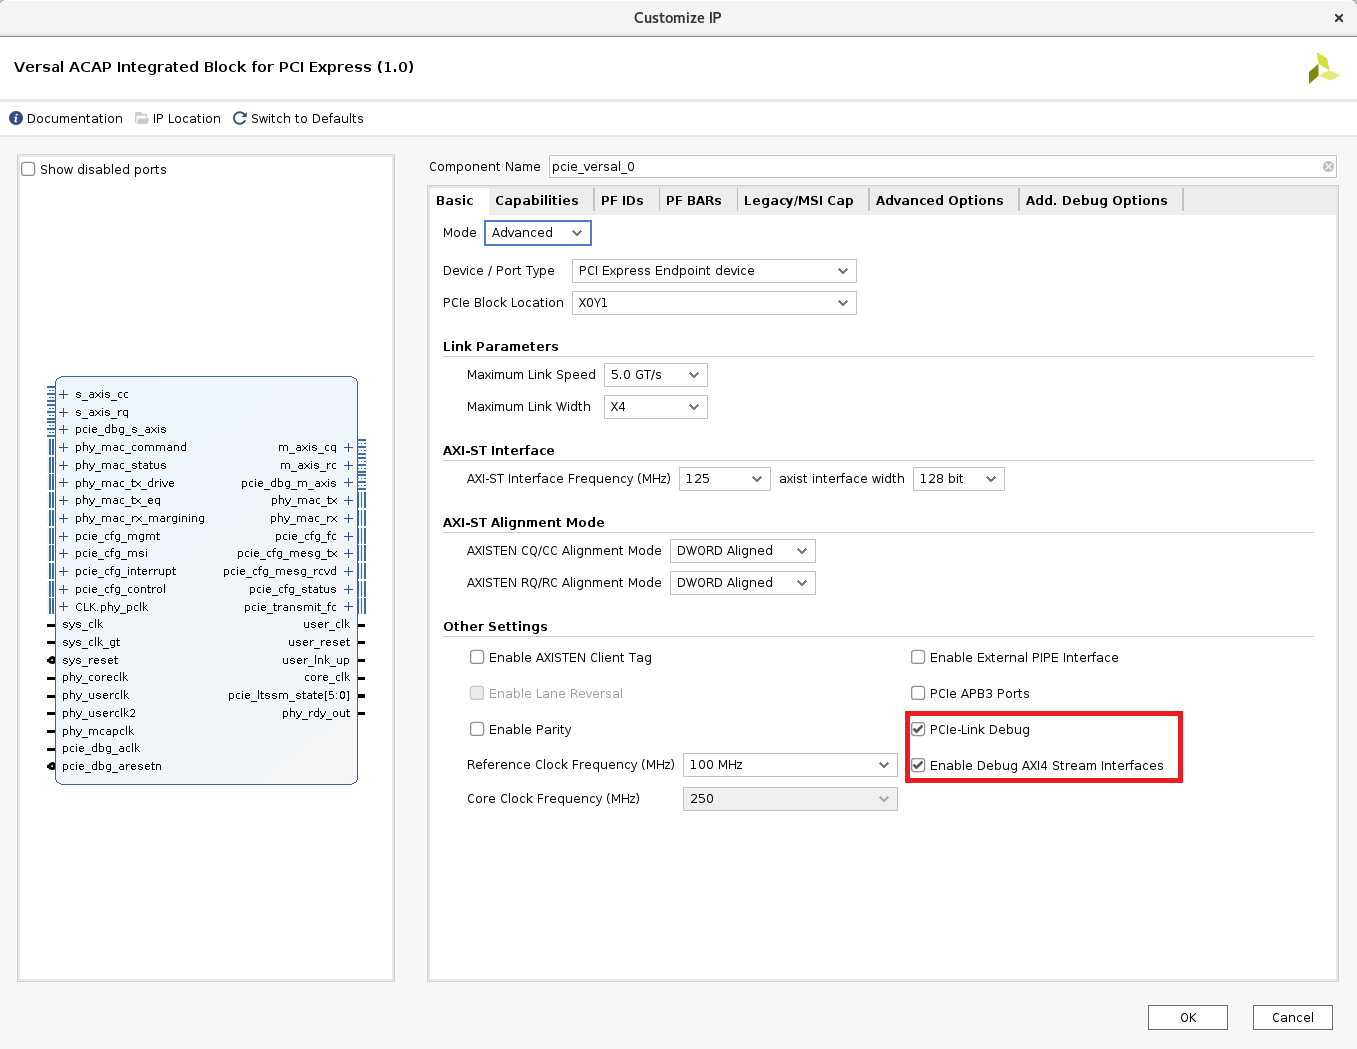Open AXISTEN RQ/RC Alignment Mode dropdown
Image resolution: width=1357 pixels, height=1049 pixels.
coord(743,583)
